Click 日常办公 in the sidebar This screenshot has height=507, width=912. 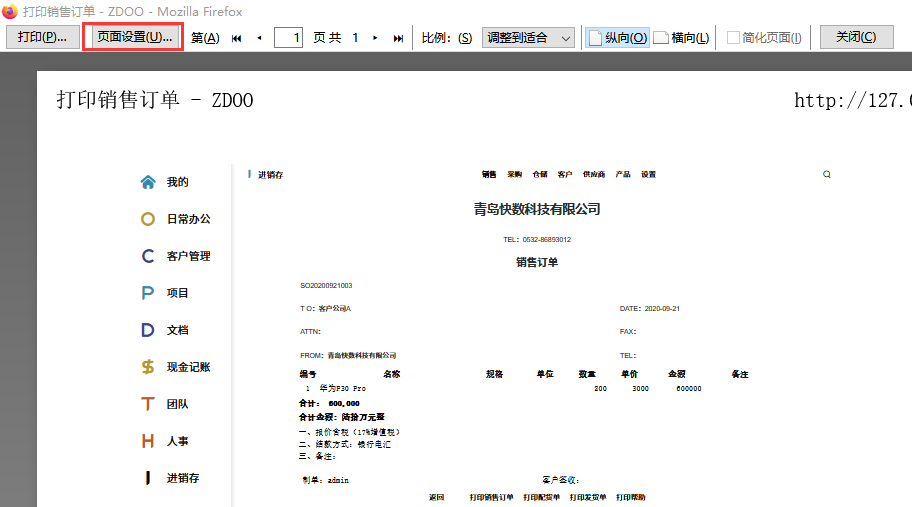point(188,219)
